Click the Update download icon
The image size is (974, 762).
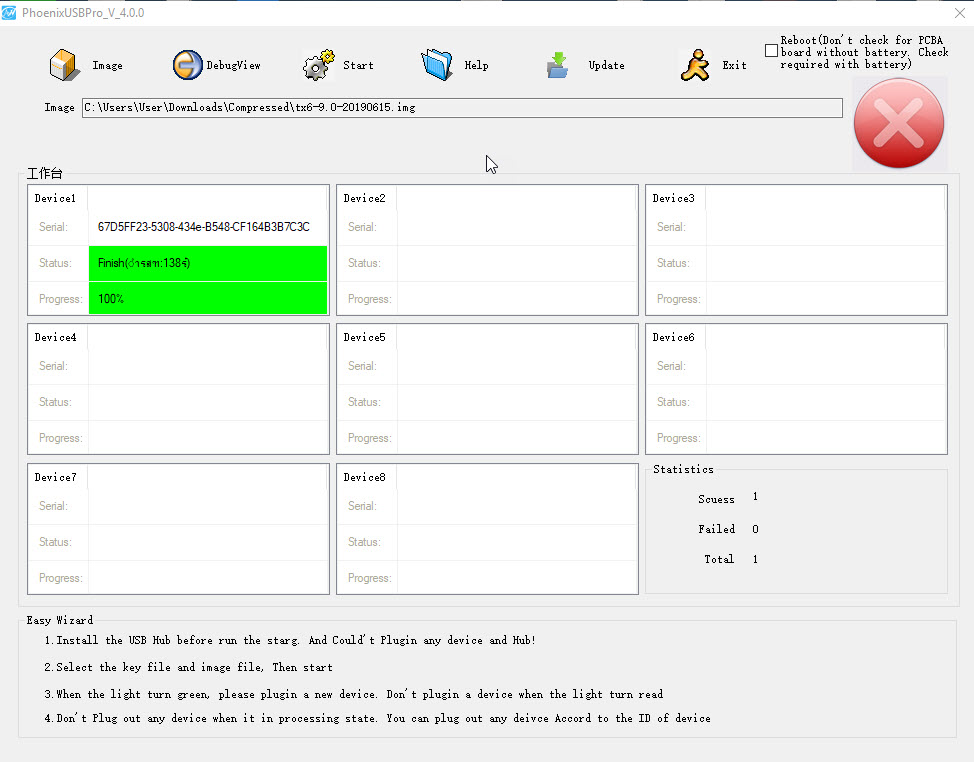[557, 65]
